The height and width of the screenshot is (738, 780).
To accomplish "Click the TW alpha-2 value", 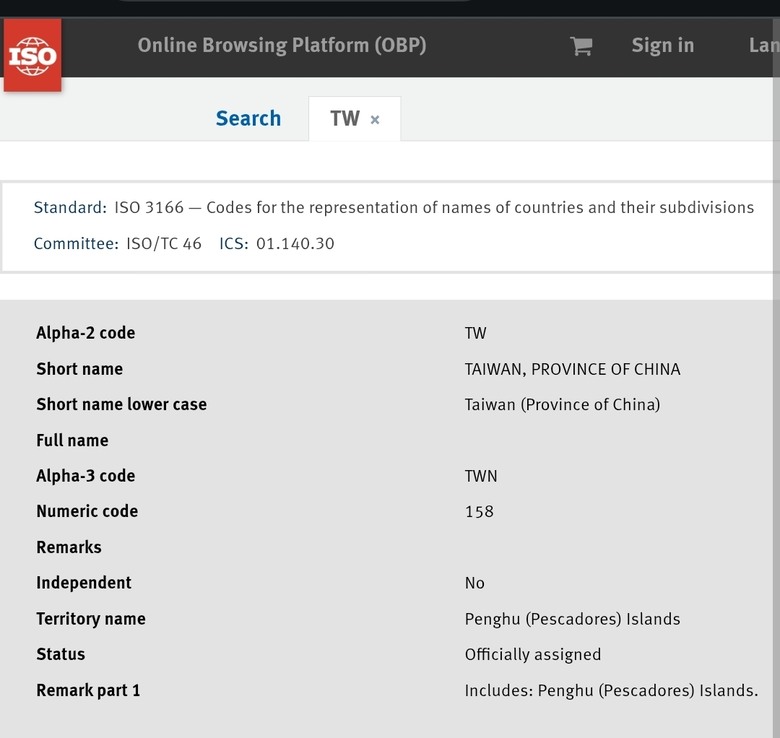I will click(x=476, y=333).
